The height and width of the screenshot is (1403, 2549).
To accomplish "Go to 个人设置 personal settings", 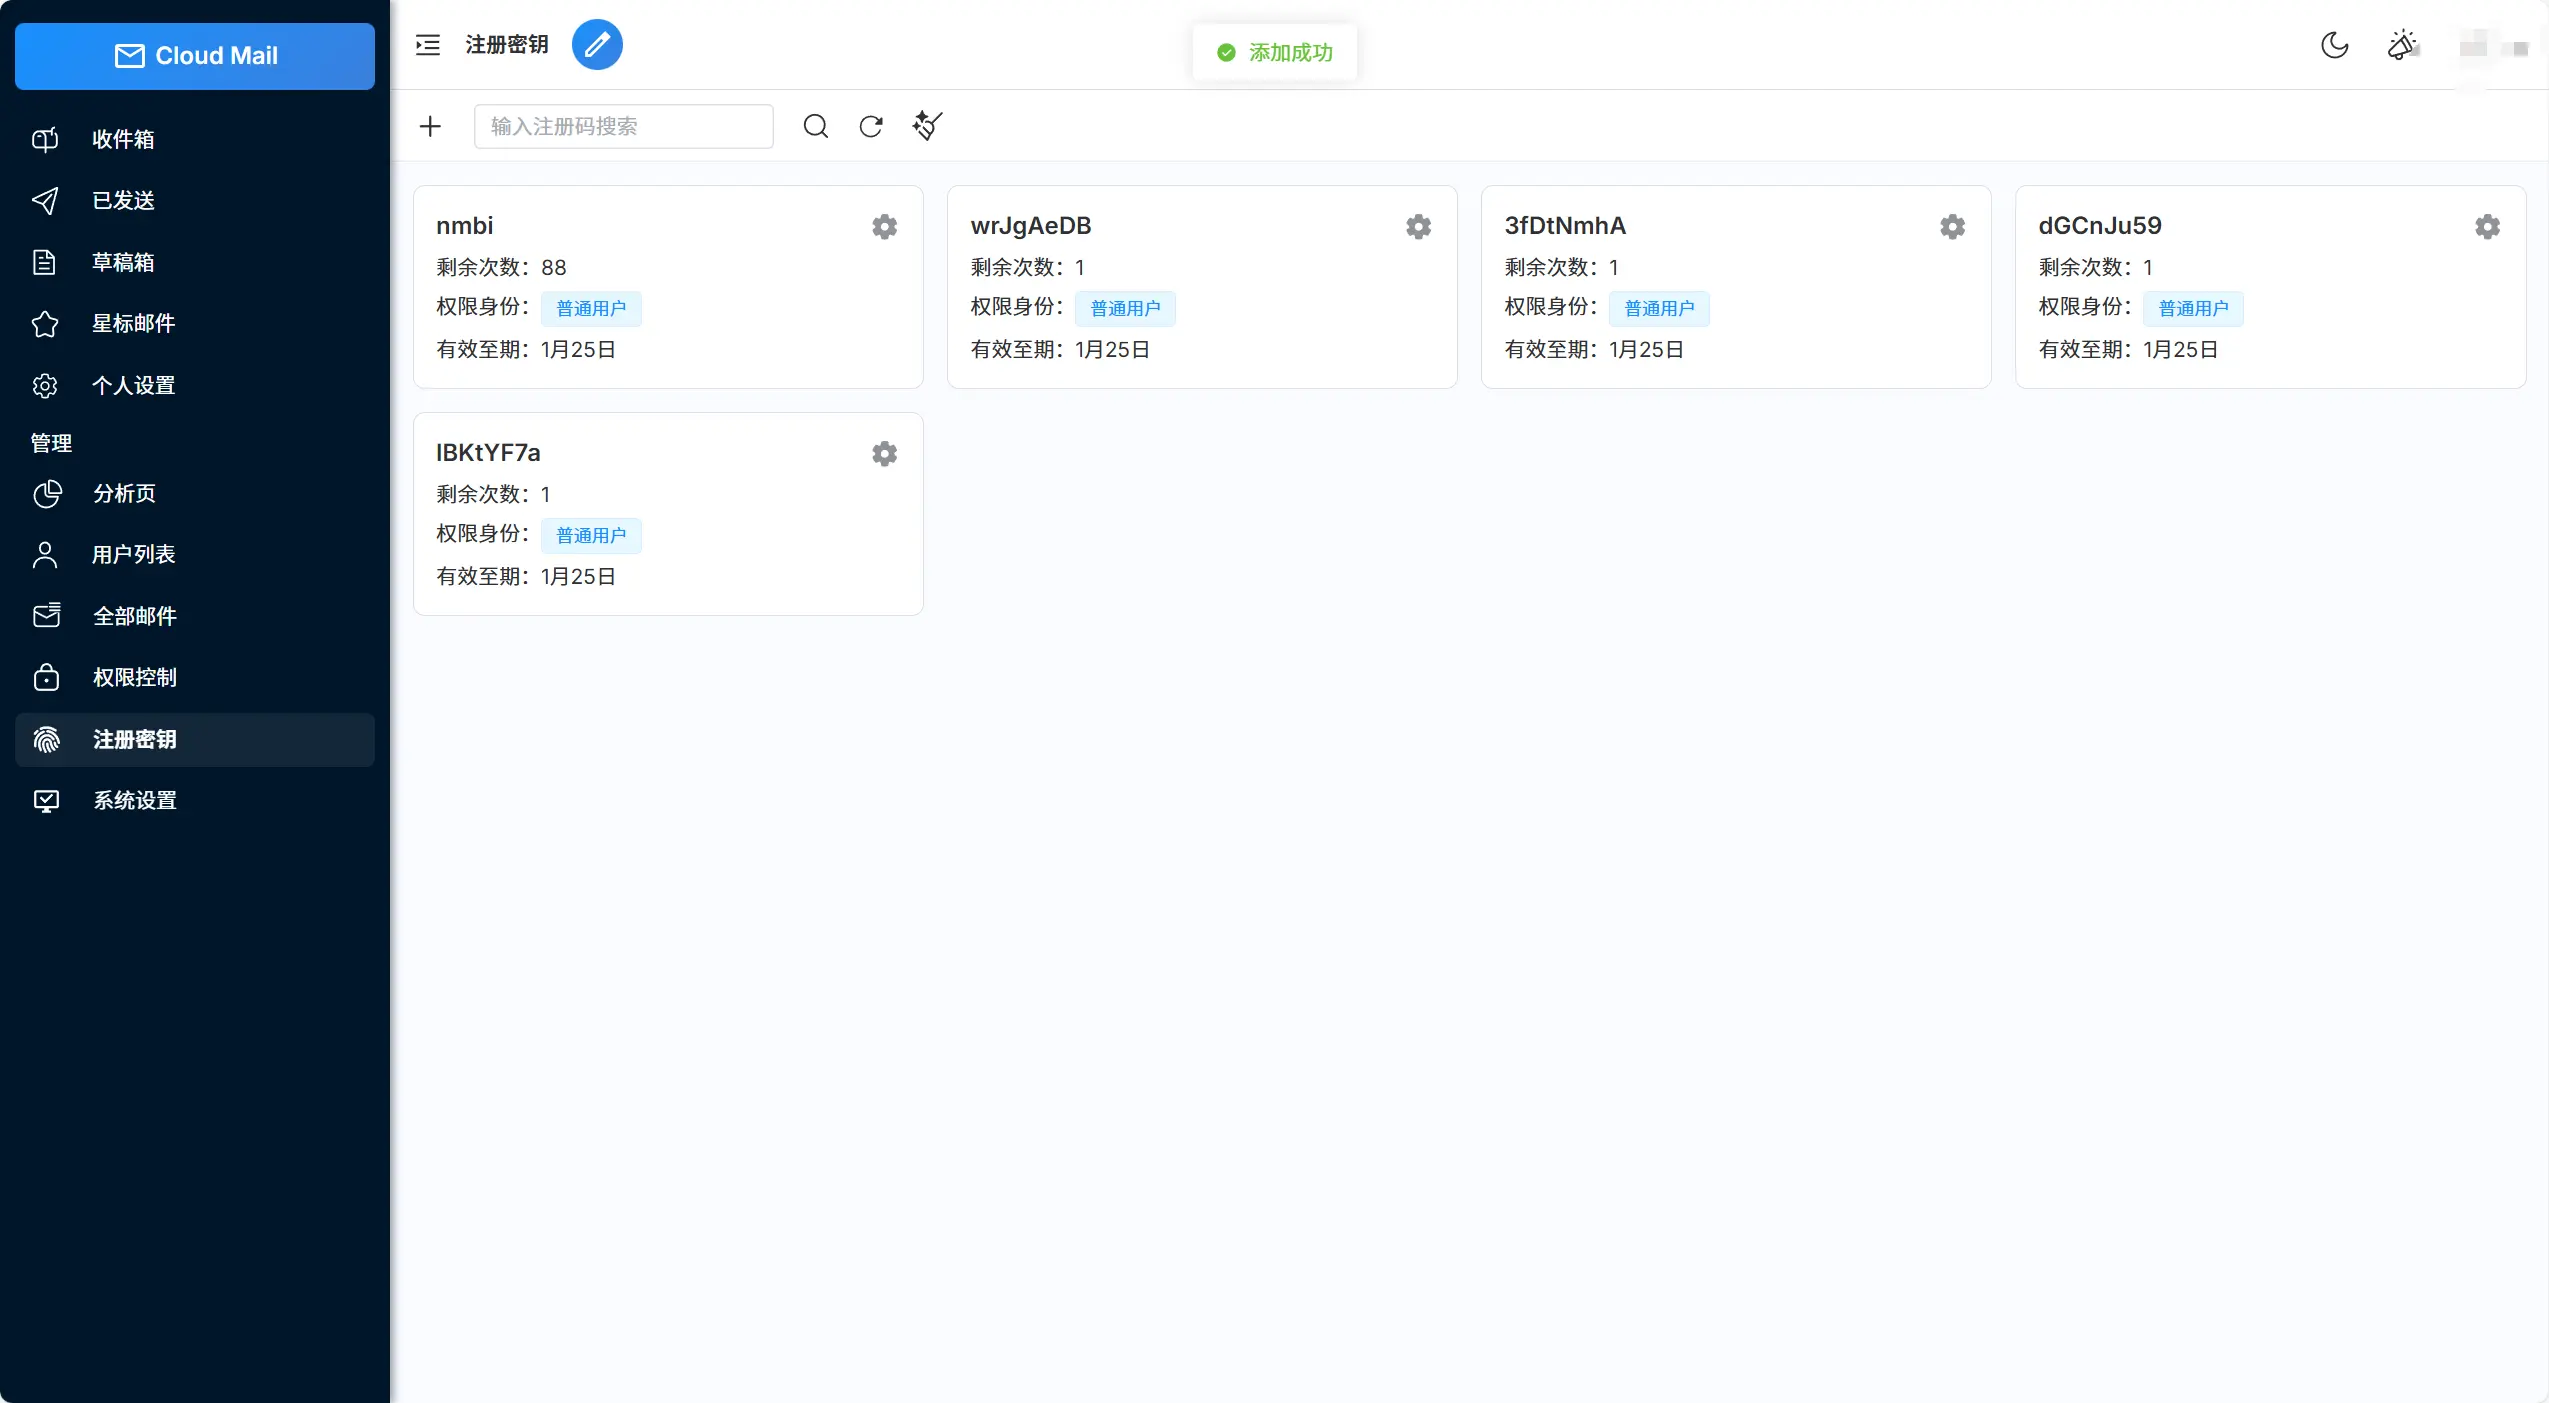I will pos(195,385).
